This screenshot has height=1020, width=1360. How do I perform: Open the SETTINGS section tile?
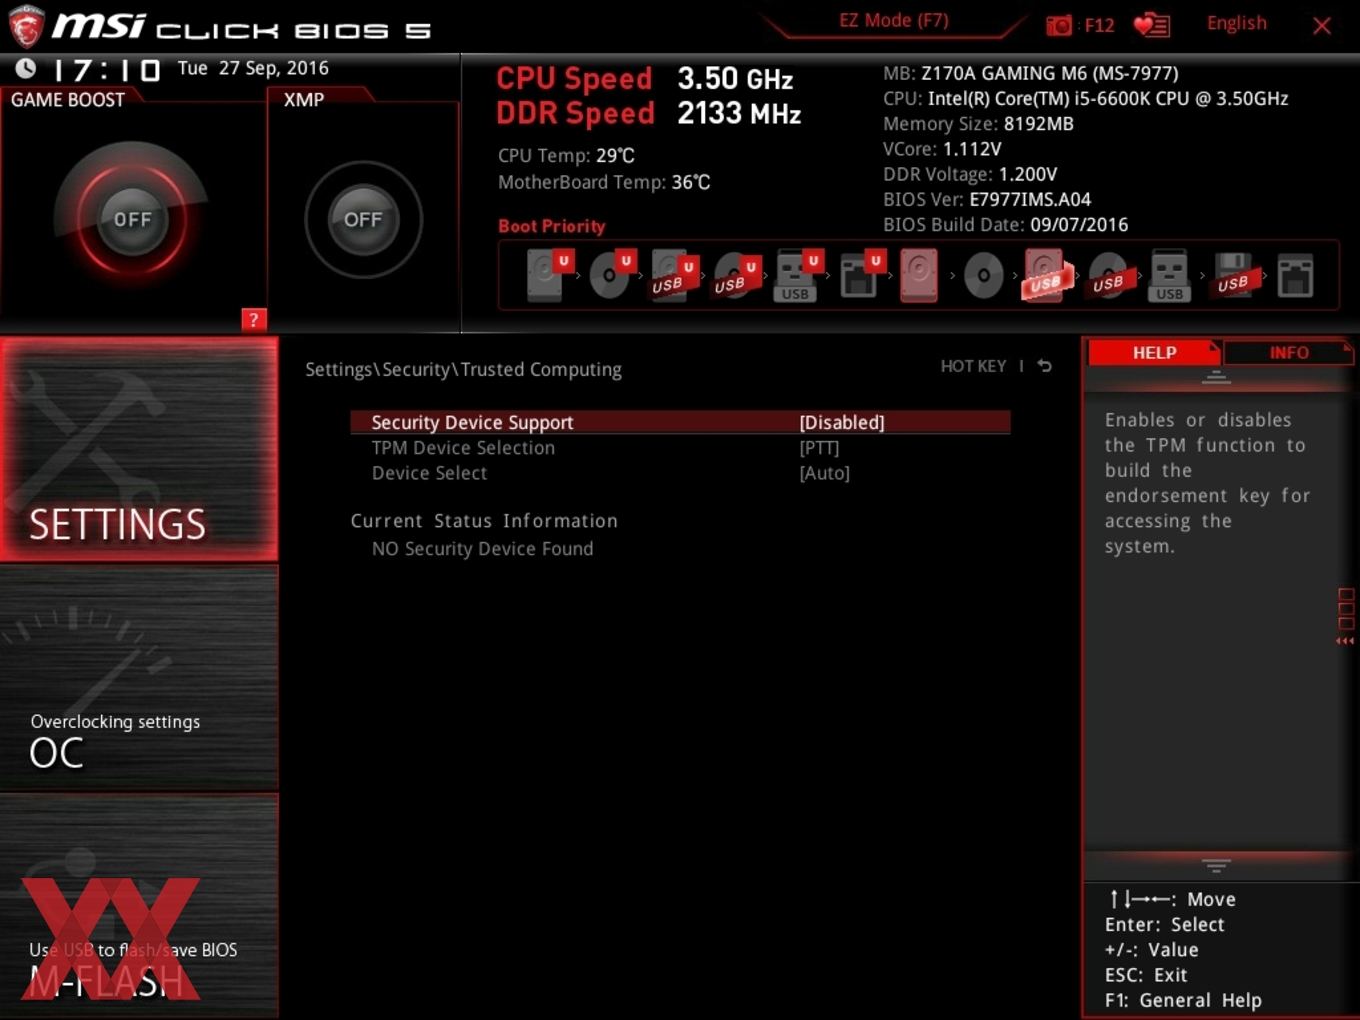139,449
